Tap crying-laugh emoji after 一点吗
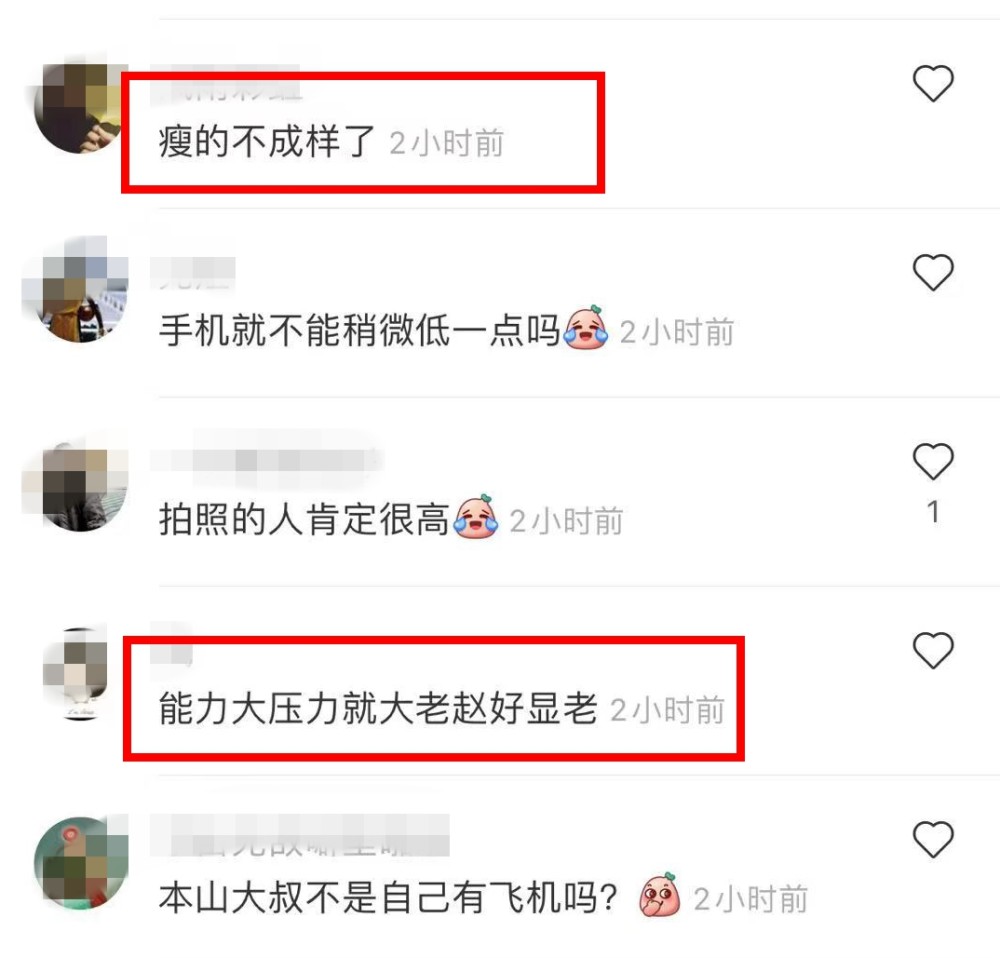Viewport: 1000px width, 958px height. [585, 328]
